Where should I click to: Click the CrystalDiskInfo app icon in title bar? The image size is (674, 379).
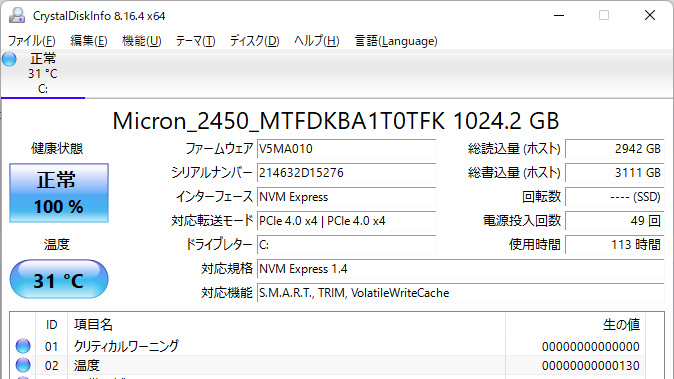coord(17,15)
